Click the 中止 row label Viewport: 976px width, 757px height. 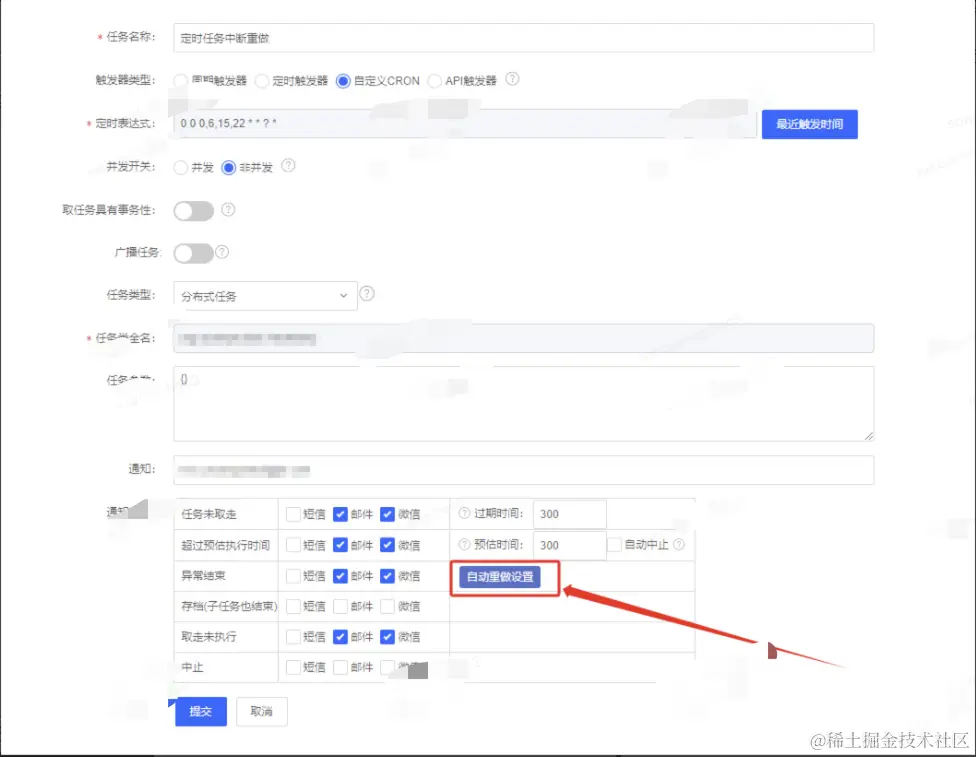click(192, 667)
